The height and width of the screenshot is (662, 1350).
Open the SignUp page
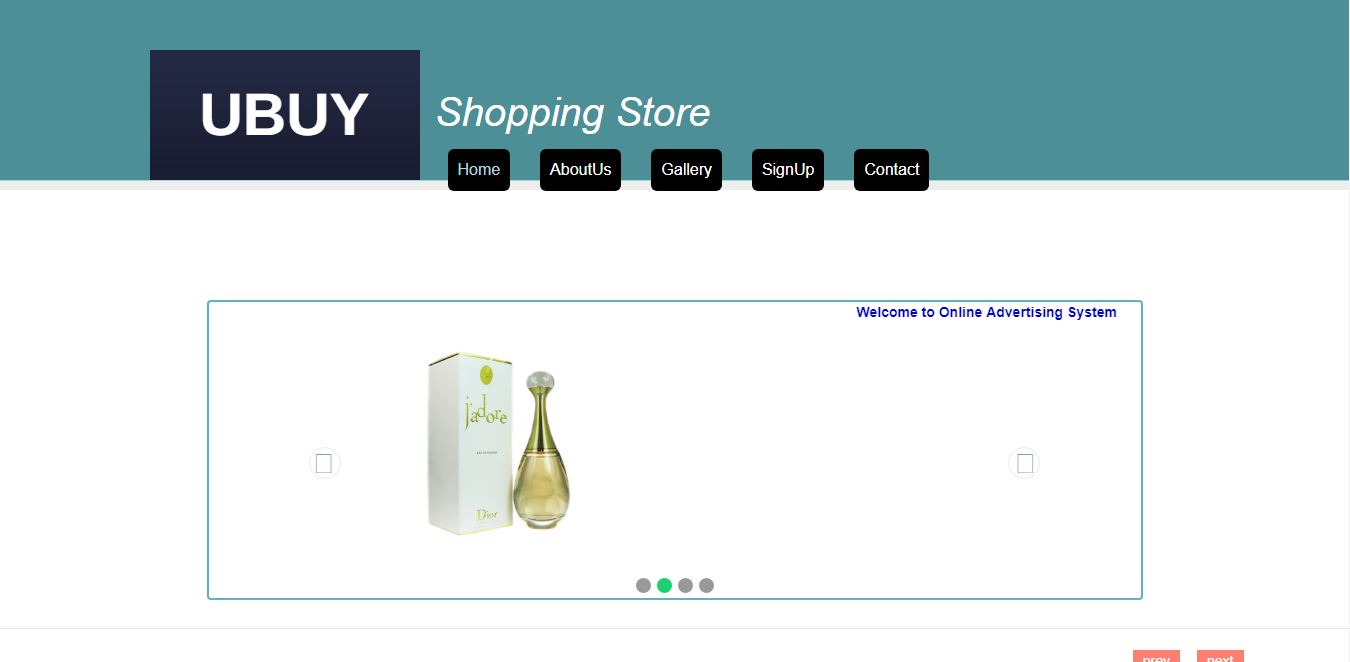[x=788, y=170]
